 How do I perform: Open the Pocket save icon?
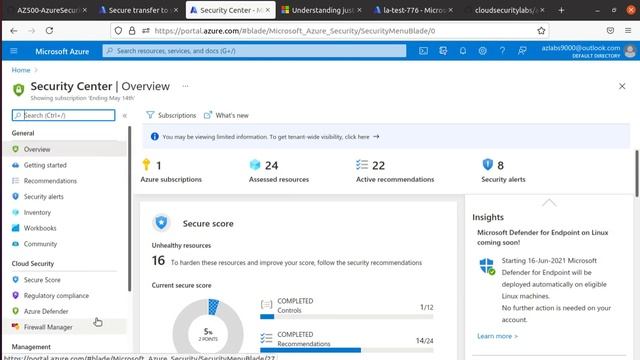610,31
